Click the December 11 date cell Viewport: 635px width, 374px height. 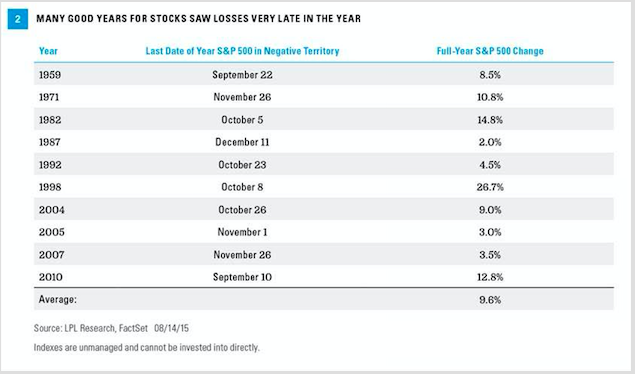[x=242, y=142]
